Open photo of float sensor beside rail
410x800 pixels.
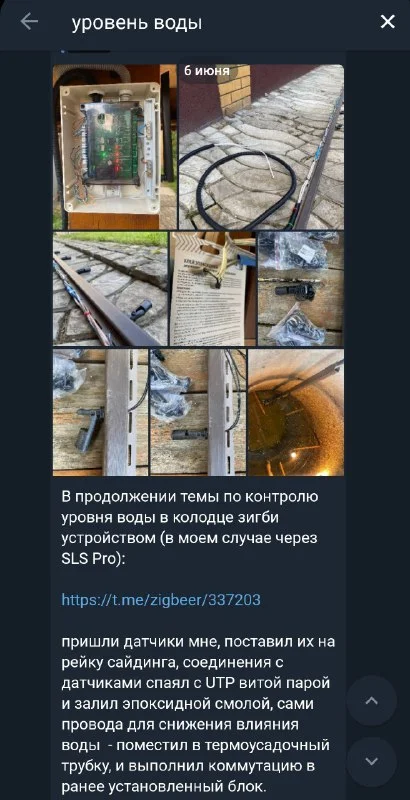pos(100,412)
